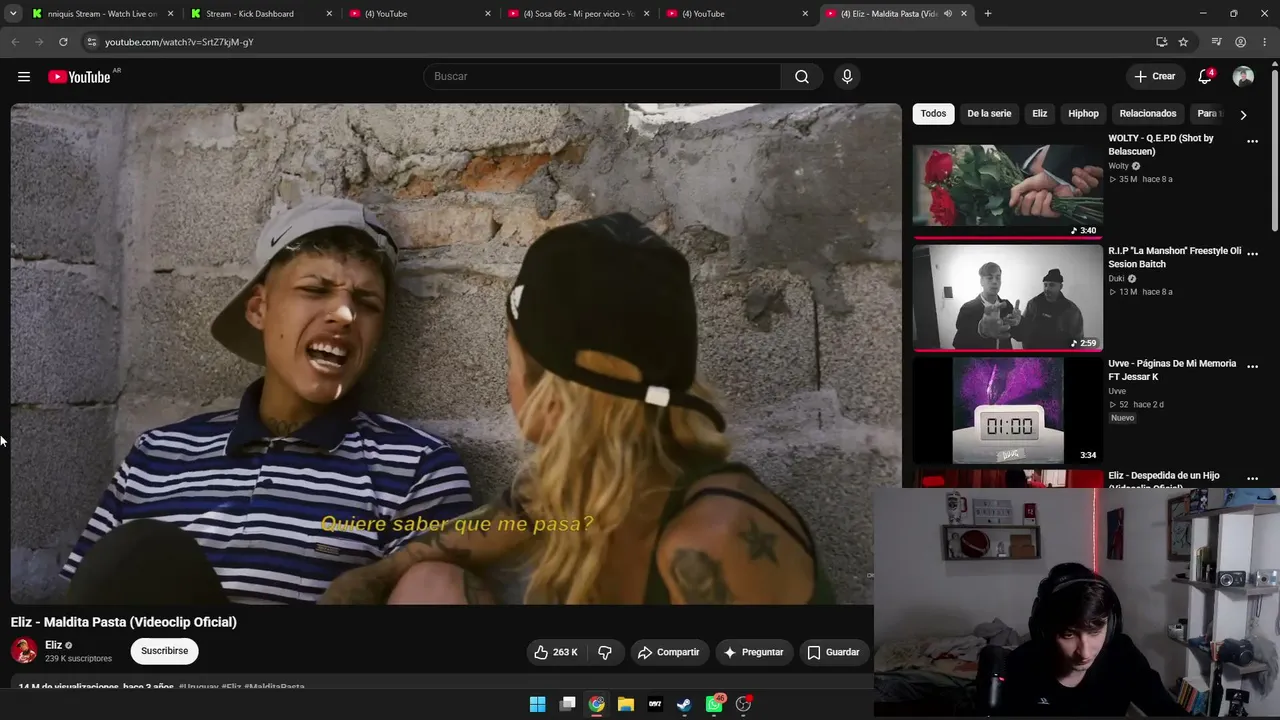Go back using the browser back arrow
The image size is (1280, 720).
click(15, 42)
